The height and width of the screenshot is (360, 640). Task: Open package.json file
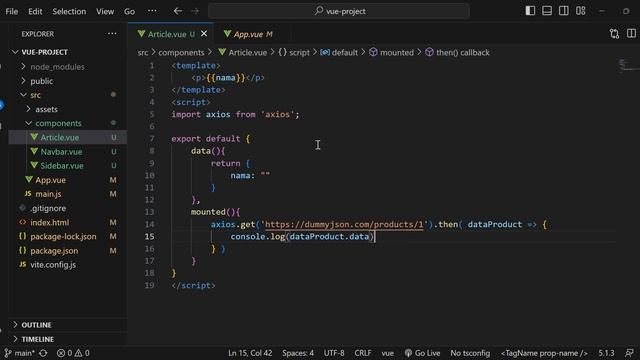coord(67,251)
